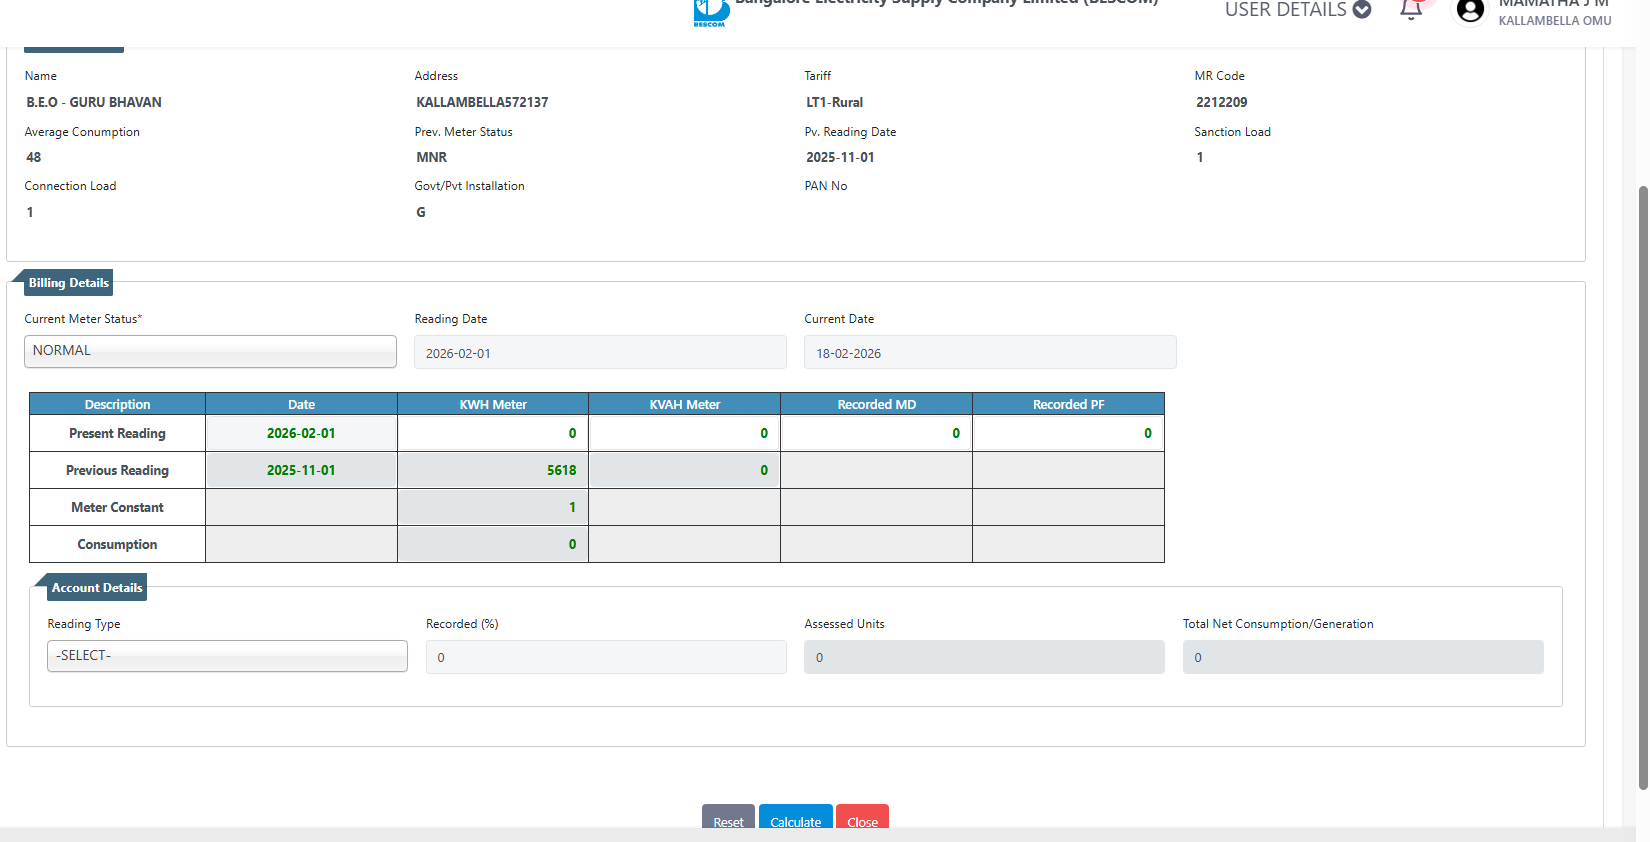Click the BESCOM logo icon
This screenshot has width=1650, height=842.
(711, 12)
